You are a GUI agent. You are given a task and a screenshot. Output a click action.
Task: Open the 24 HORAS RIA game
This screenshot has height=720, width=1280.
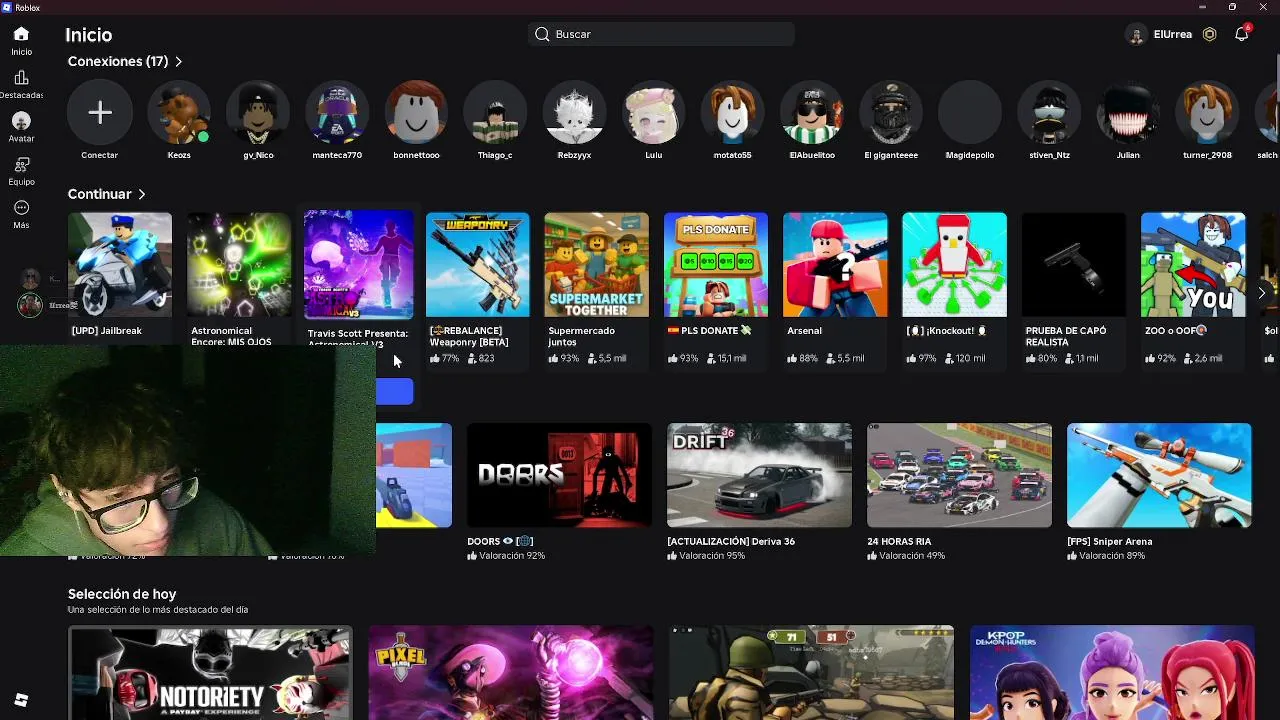coord(959,475)
